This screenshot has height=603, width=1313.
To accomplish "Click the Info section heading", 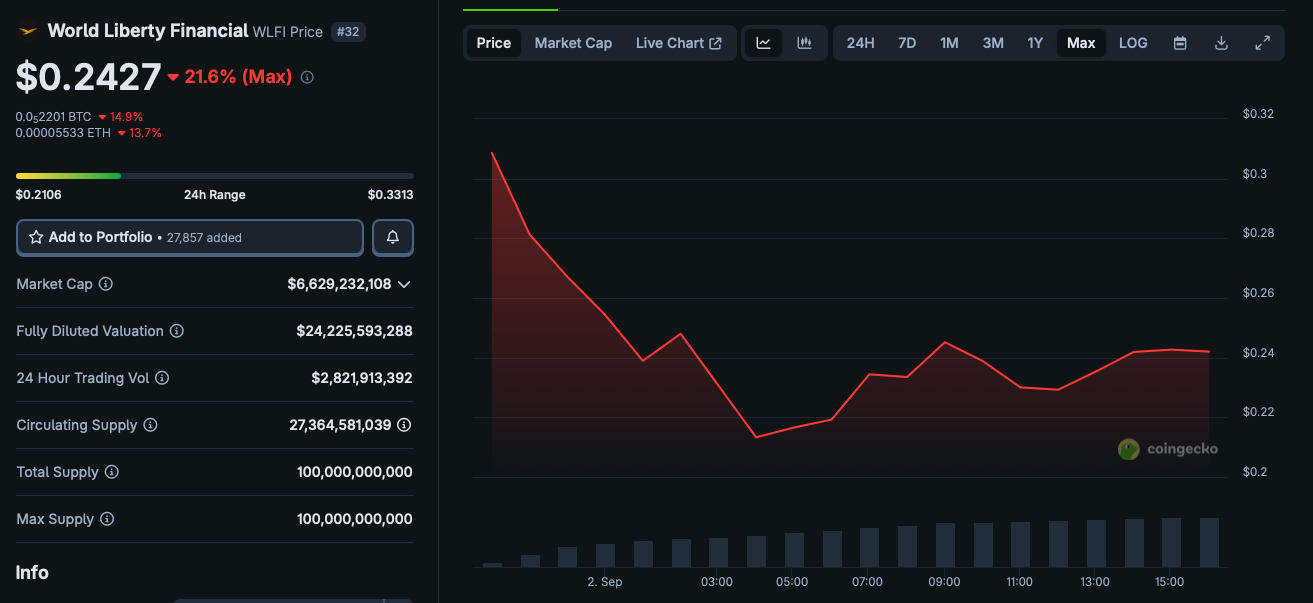I will (32, 573).
